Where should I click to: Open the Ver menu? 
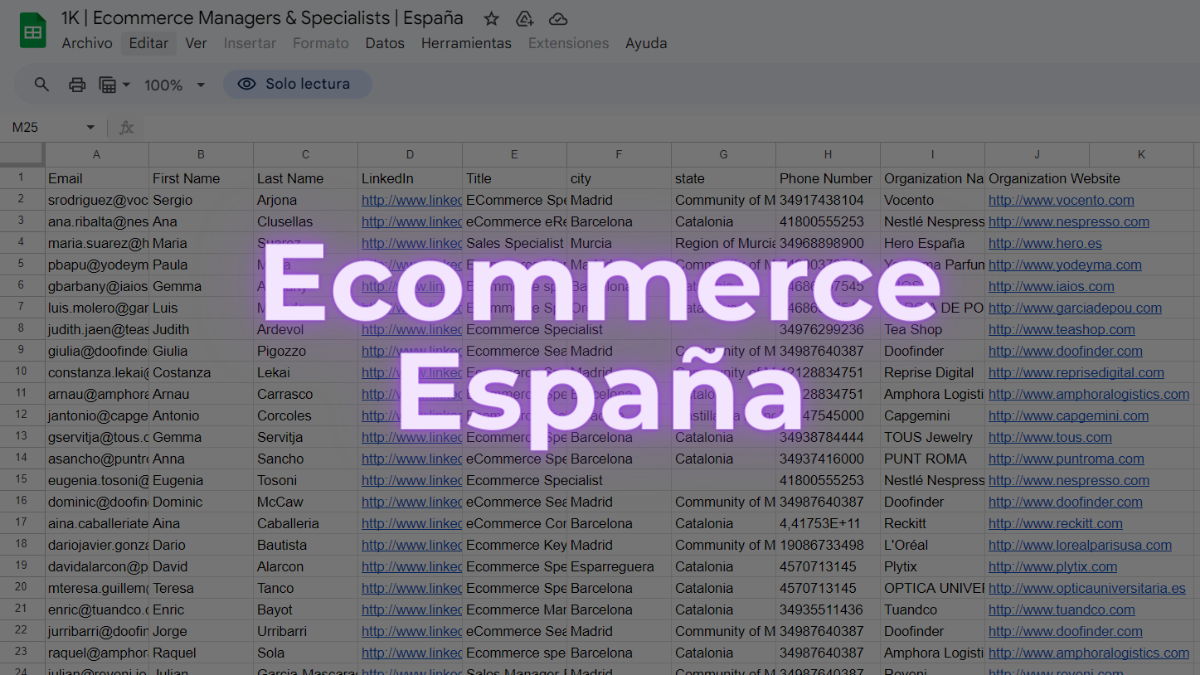196,43
